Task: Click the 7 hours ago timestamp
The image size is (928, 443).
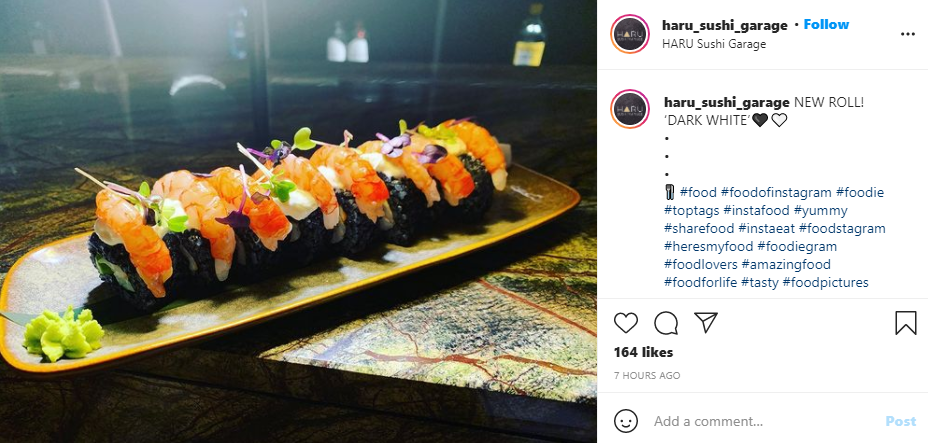Action: coord(647,376)
